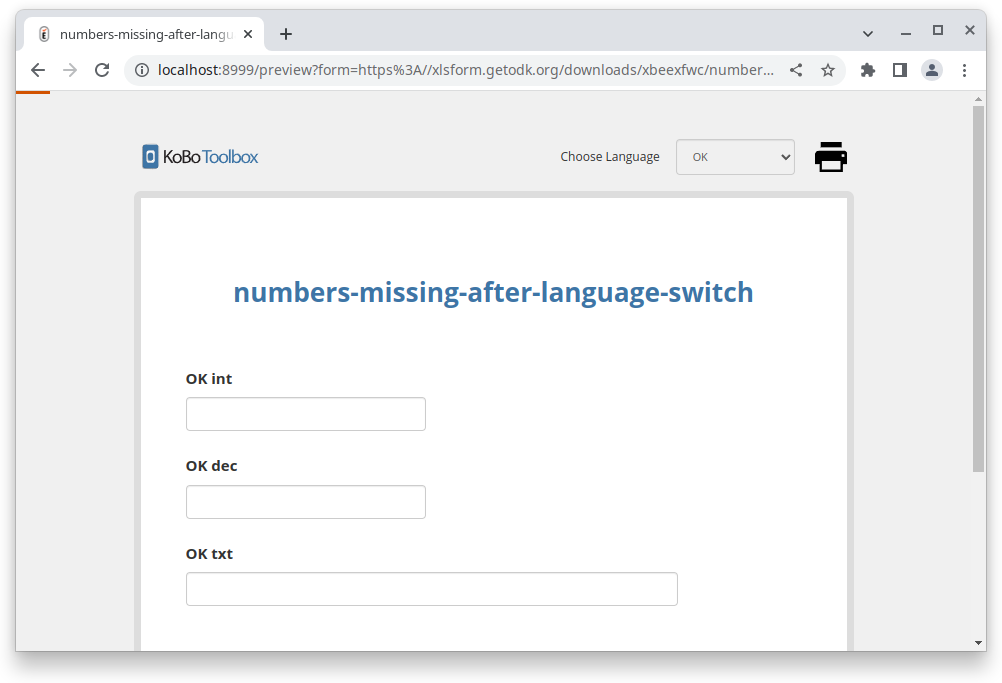Toggle the browser side panel
This screenshot has width=1002, height=683.
[x=900, y=70]
